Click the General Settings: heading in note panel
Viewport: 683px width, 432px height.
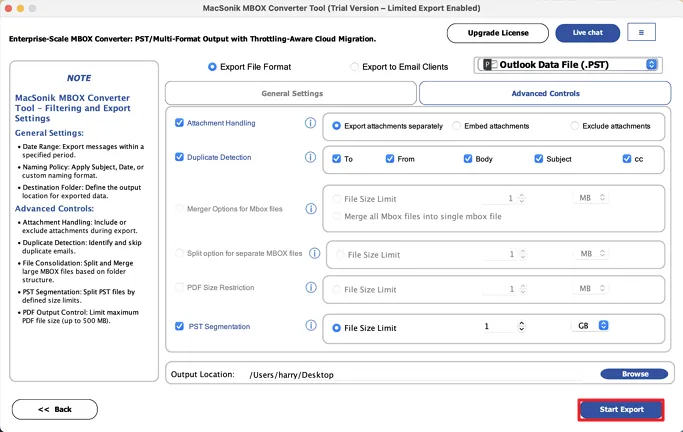click(49, 133)
